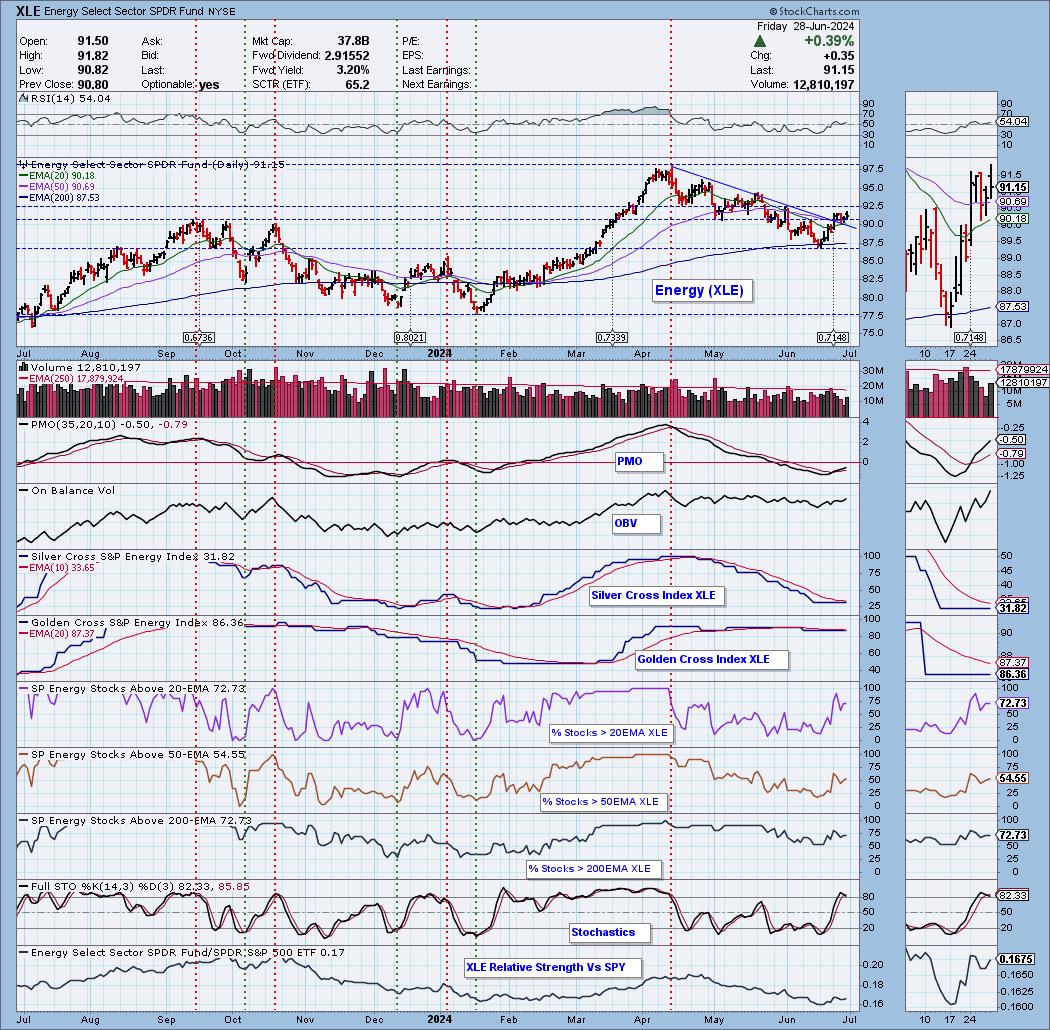Click the 'SP Energy Stocks Above 50-EMA' legend
Viewport: 1050px width, 1030px height.
133,754
